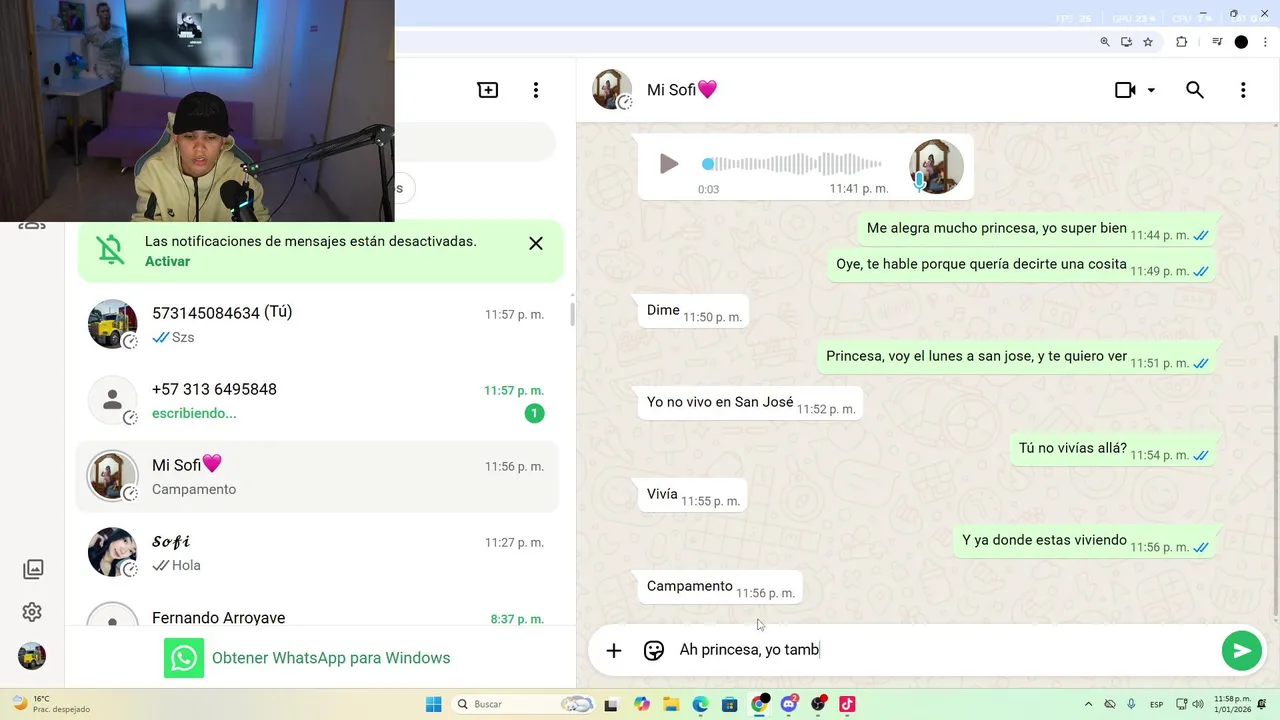This screenshot has height=720, width=1280.
Task: Focus the message text input field
Action: [x=945, y=650]
